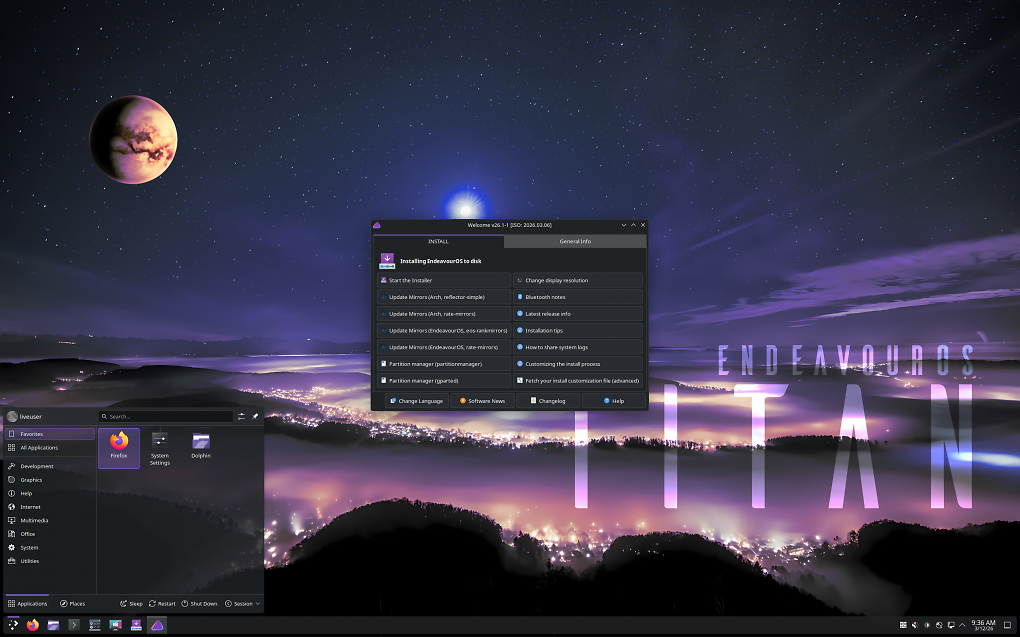
Task: Open Partition manager (partitionmanager)
Action: (444, 364)
